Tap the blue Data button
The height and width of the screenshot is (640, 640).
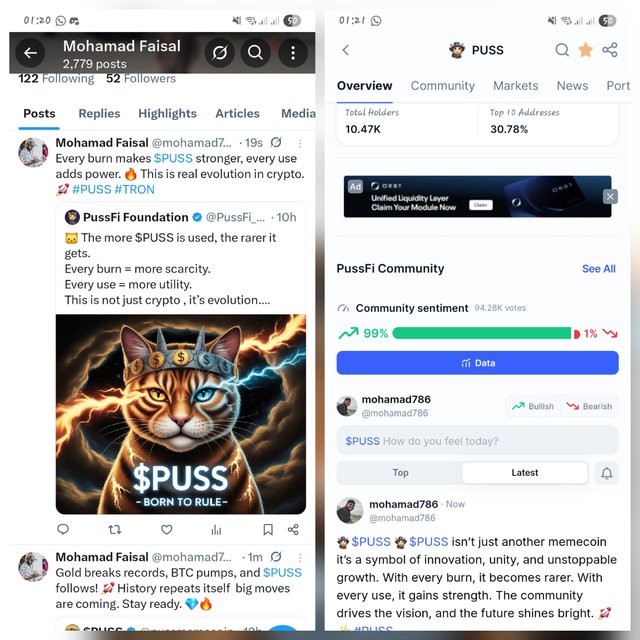(477, 363)
